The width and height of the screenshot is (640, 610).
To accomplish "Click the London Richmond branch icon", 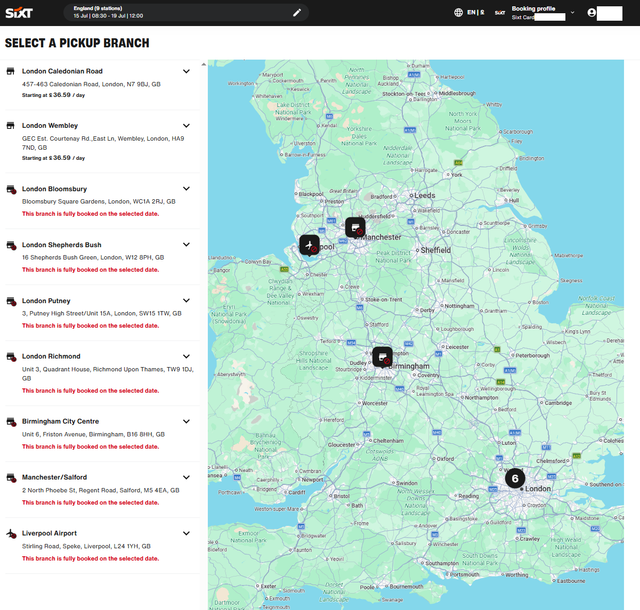I will pyautogui.click(x=11, y=357).
